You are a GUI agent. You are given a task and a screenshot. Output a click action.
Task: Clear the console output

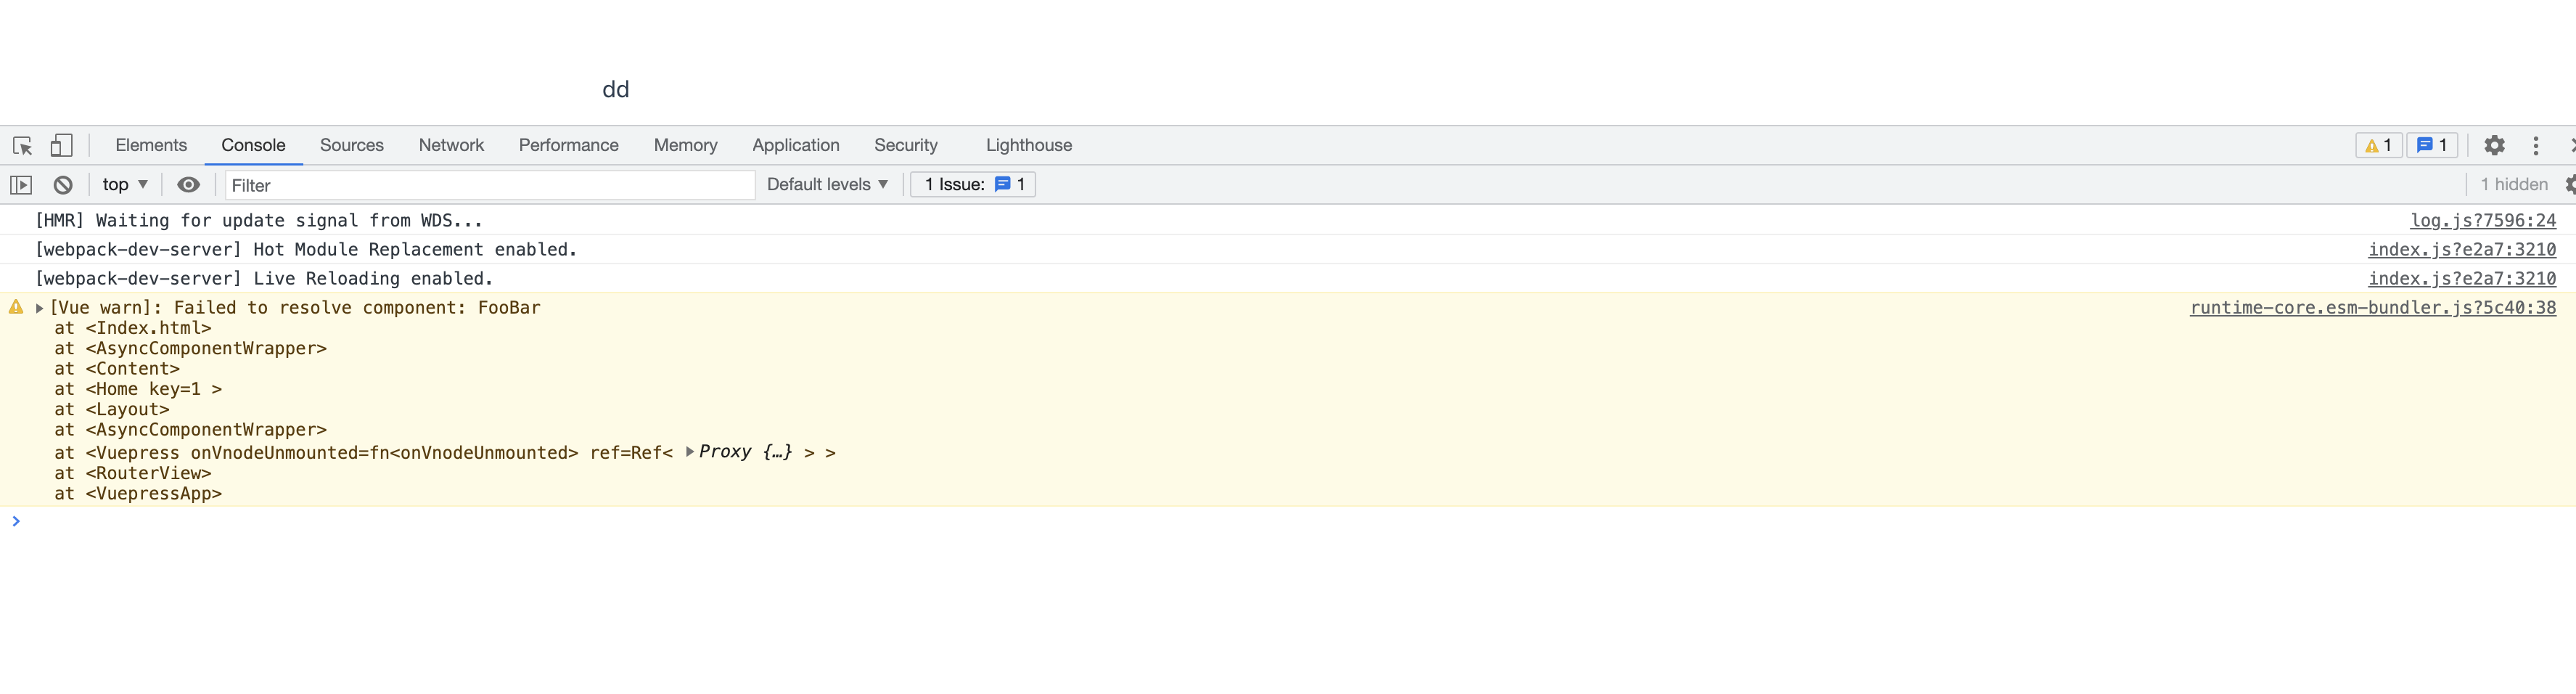click(62, 184)
